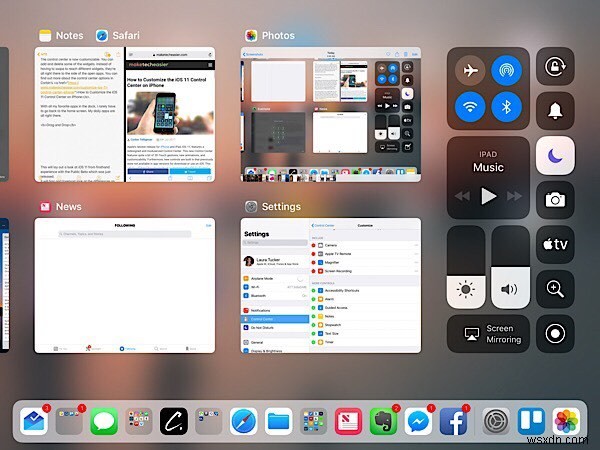Viewport: 600px width, 450px height.
Task: Click 'Stopwatch' row in Settings card
Action: 365,325
